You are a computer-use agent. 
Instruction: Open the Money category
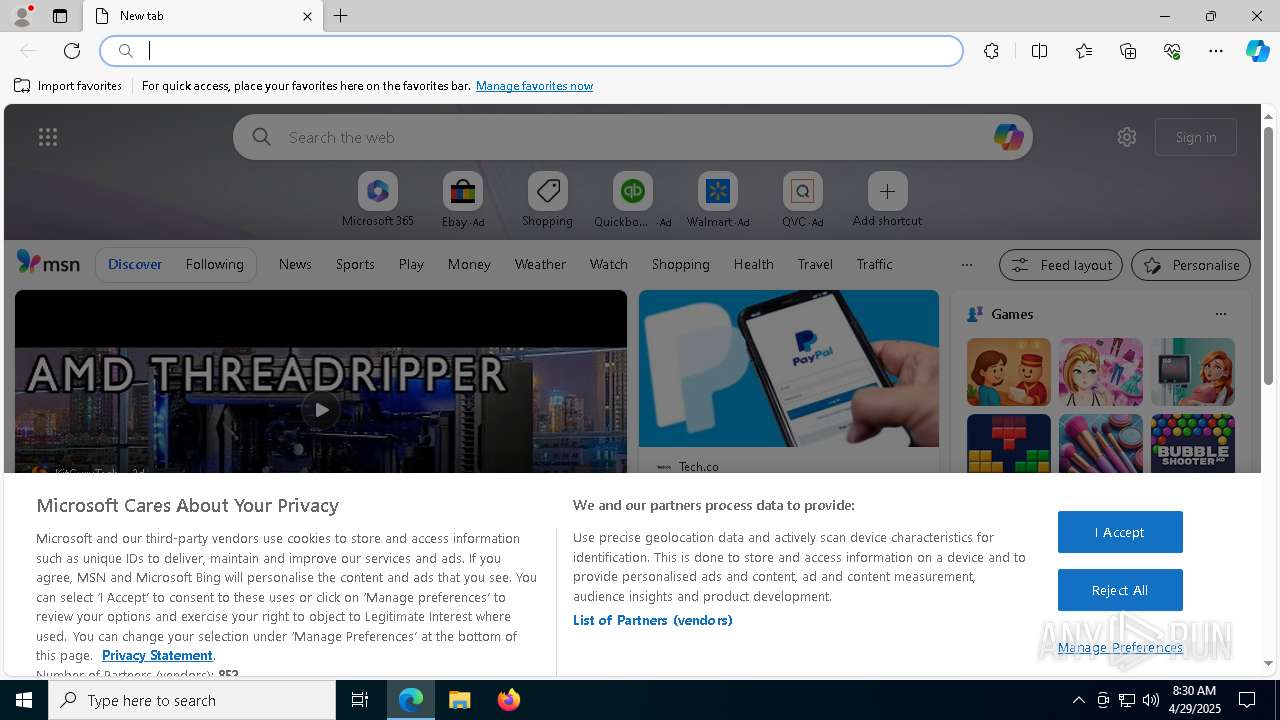pos(469,264)
